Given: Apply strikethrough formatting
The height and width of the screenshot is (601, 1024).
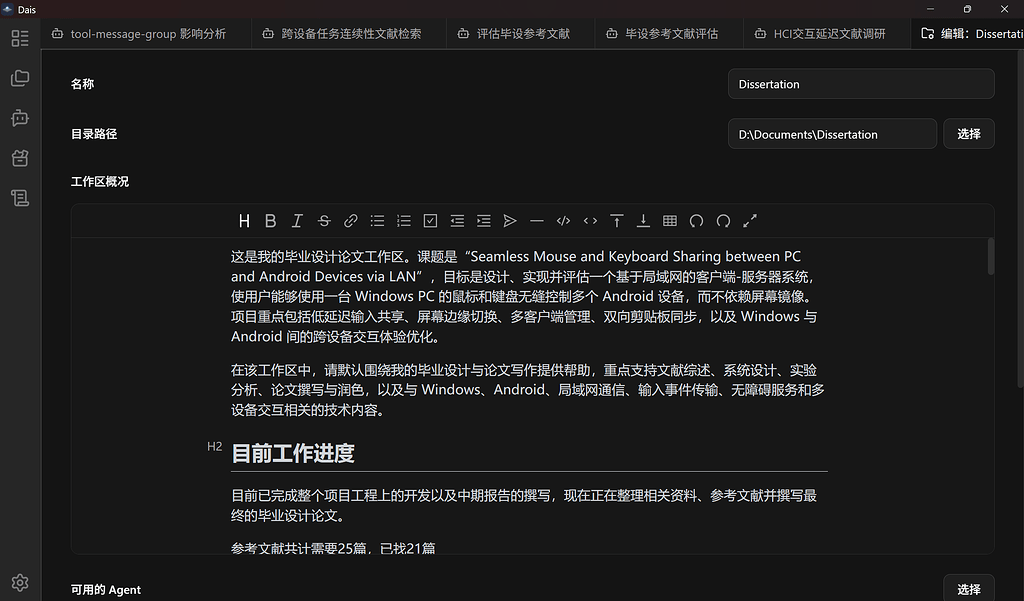Looking at the screenshot, I should (324, 221).
